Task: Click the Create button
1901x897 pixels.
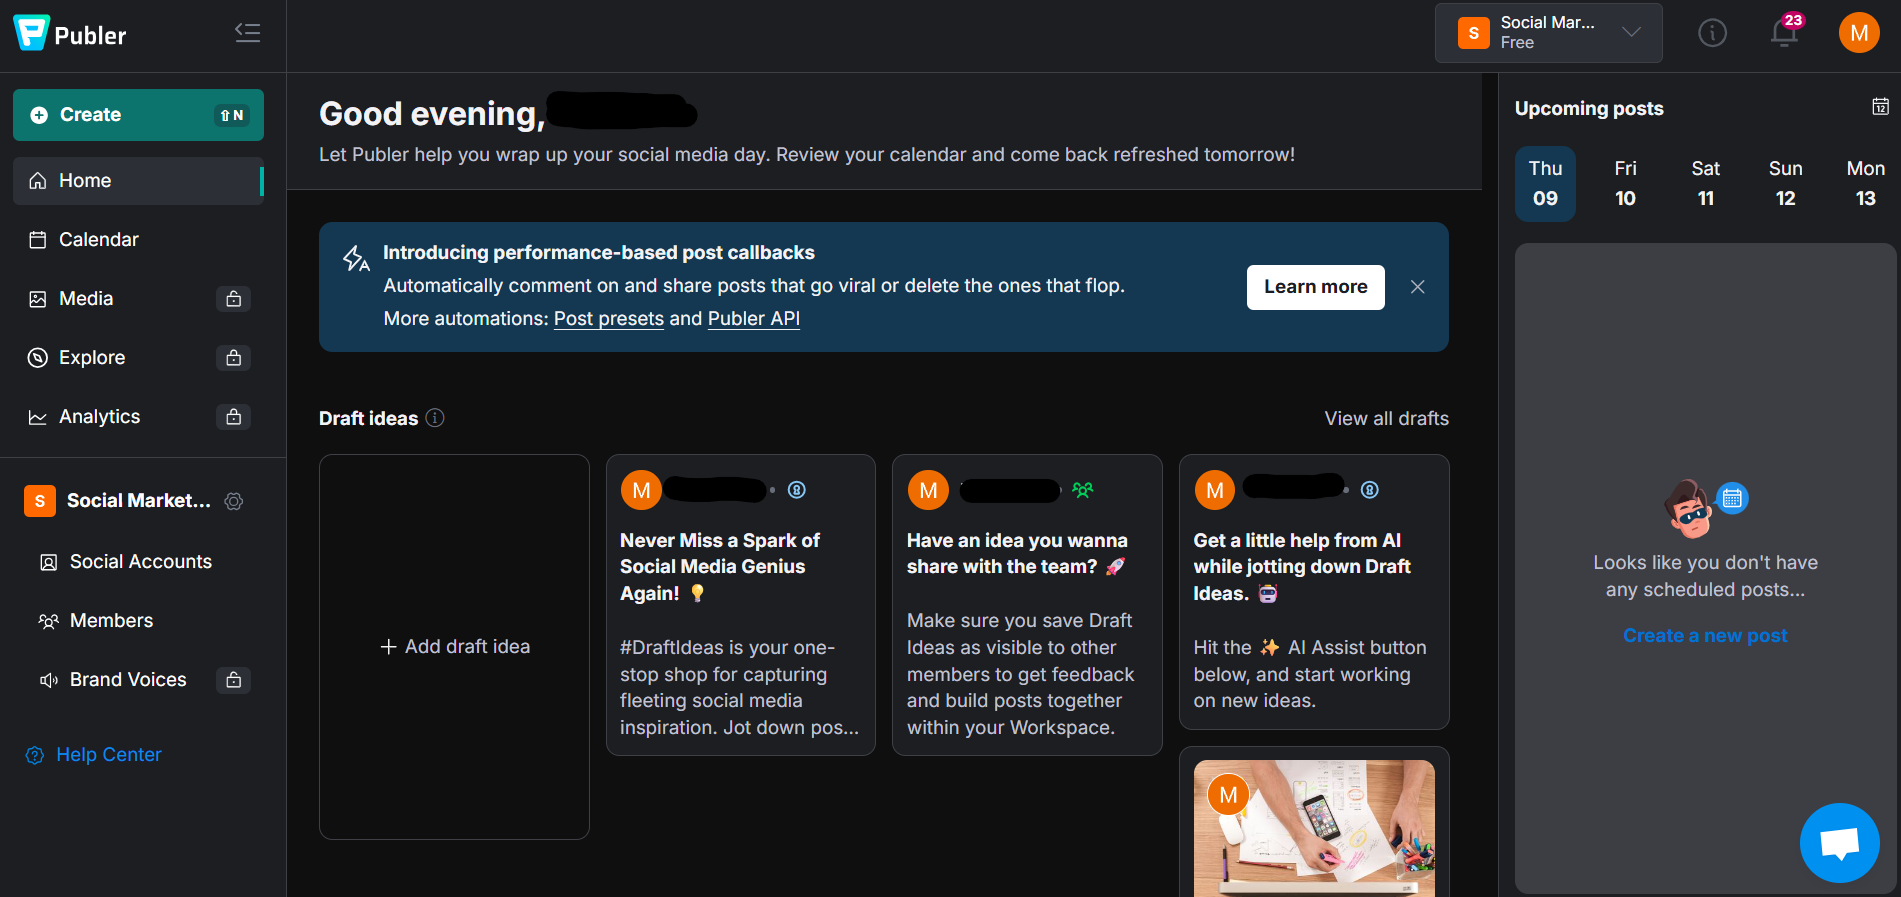Action: 138,115
